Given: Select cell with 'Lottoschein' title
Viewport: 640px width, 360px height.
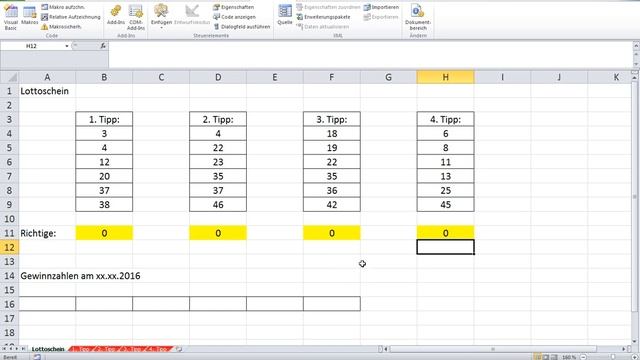Looking at the screenshot, I should point(47,91).
